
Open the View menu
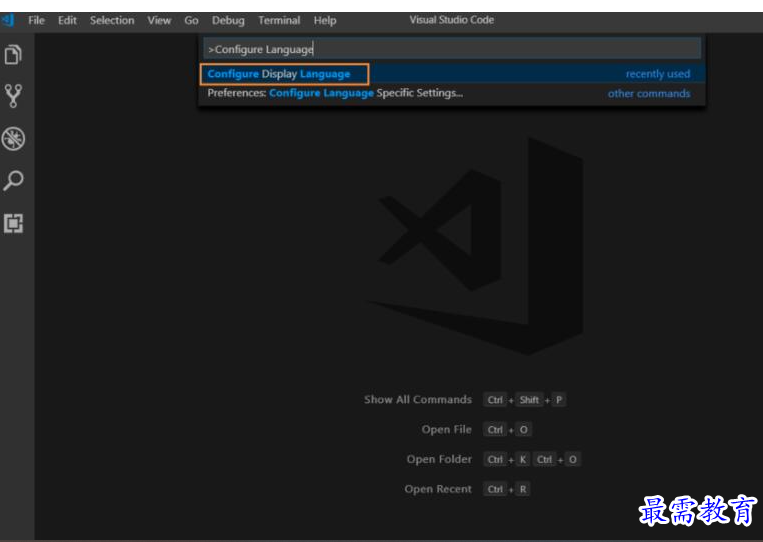click(x=159, y=20)
